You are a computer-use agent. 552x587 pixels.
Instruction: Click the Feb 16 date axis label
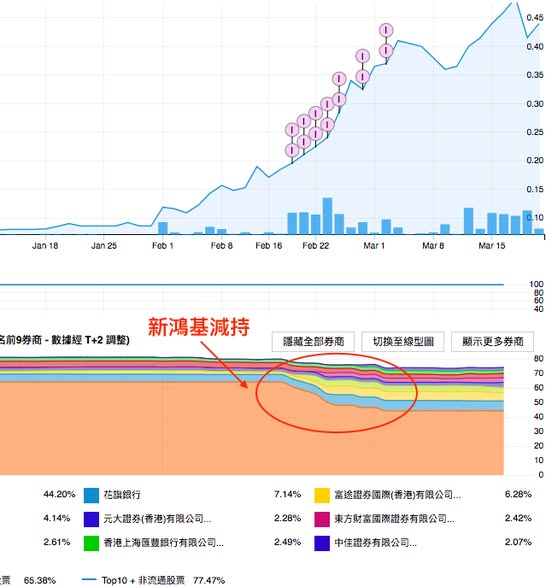(x=268, y=246)
